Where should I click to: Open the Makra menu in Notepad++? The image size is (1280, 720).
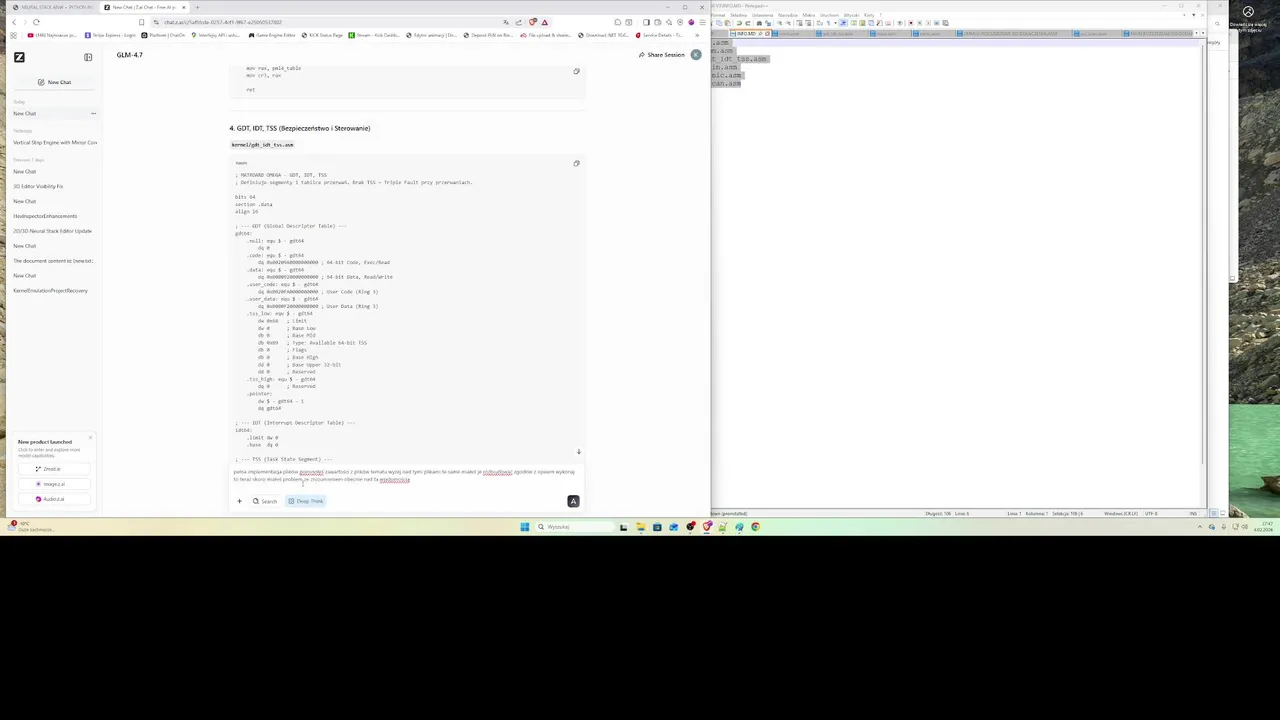coord(808,15)
